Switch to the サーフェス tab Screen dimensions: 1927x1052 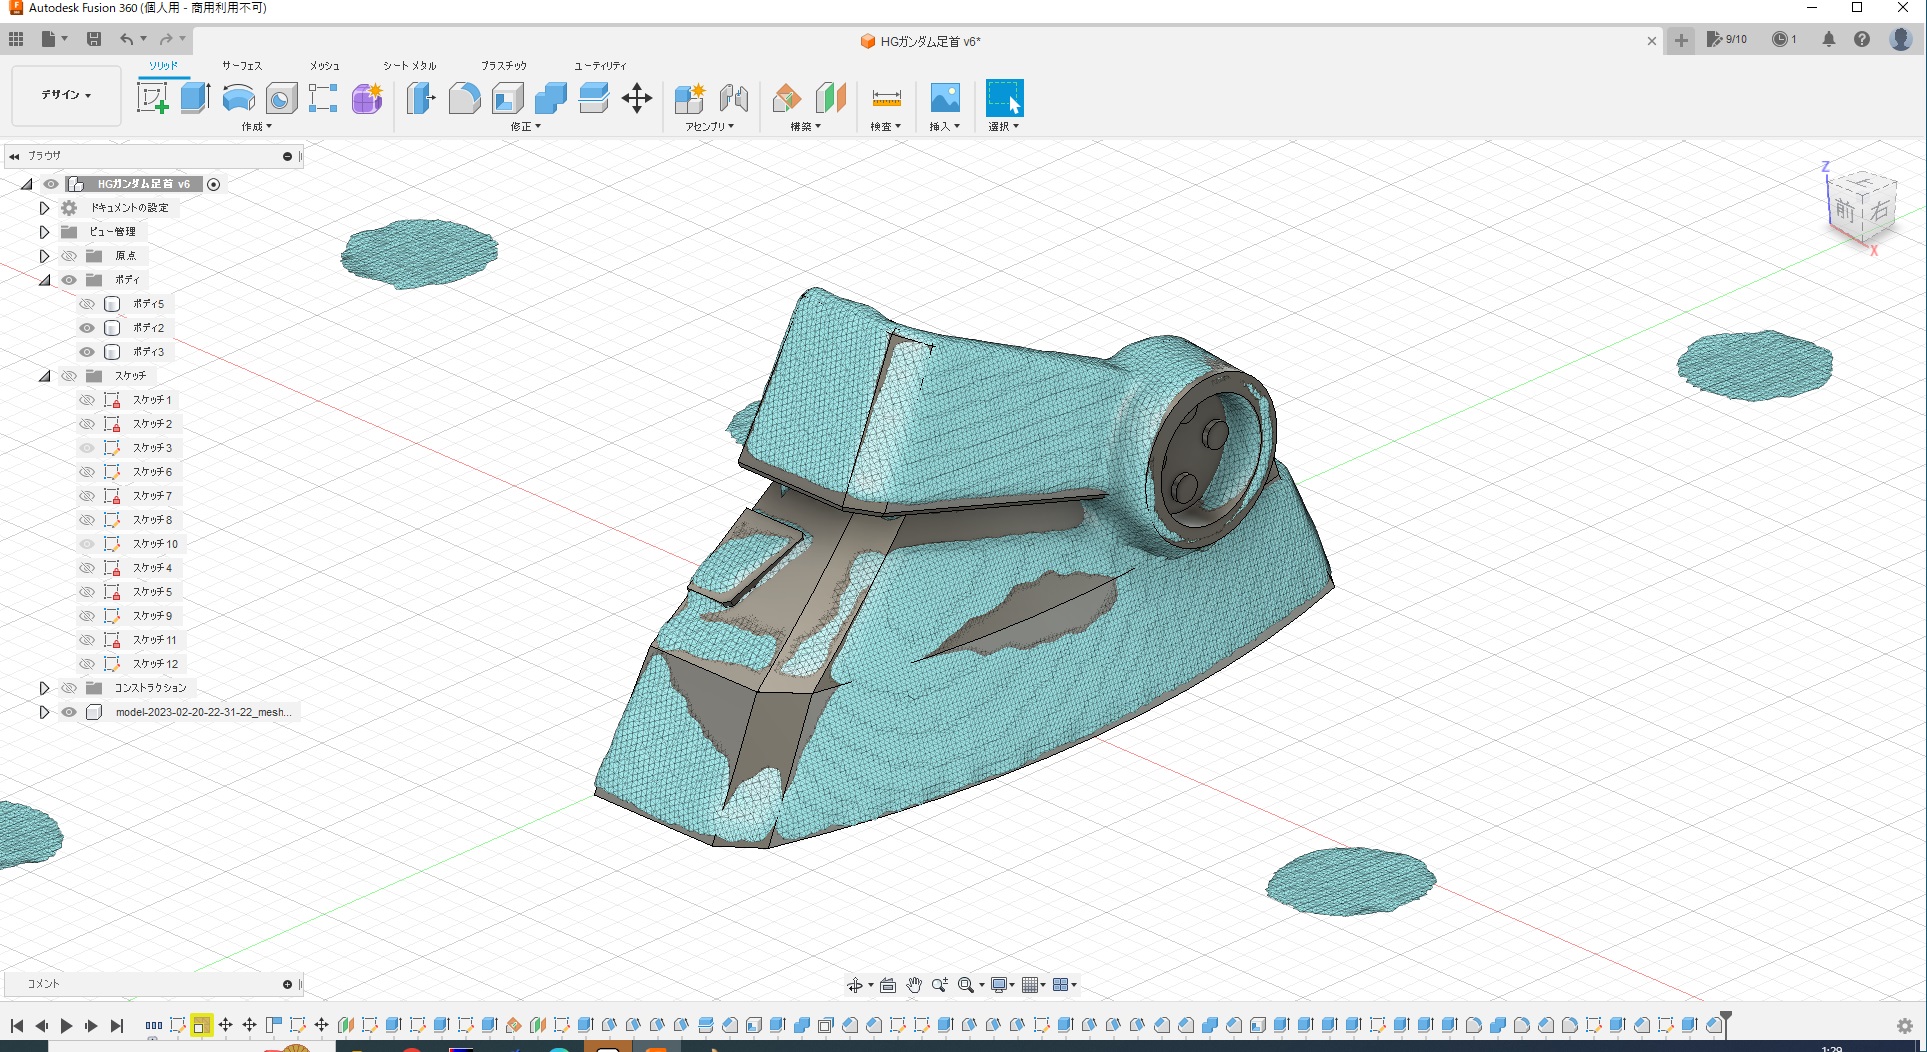[x=242, y=66]
